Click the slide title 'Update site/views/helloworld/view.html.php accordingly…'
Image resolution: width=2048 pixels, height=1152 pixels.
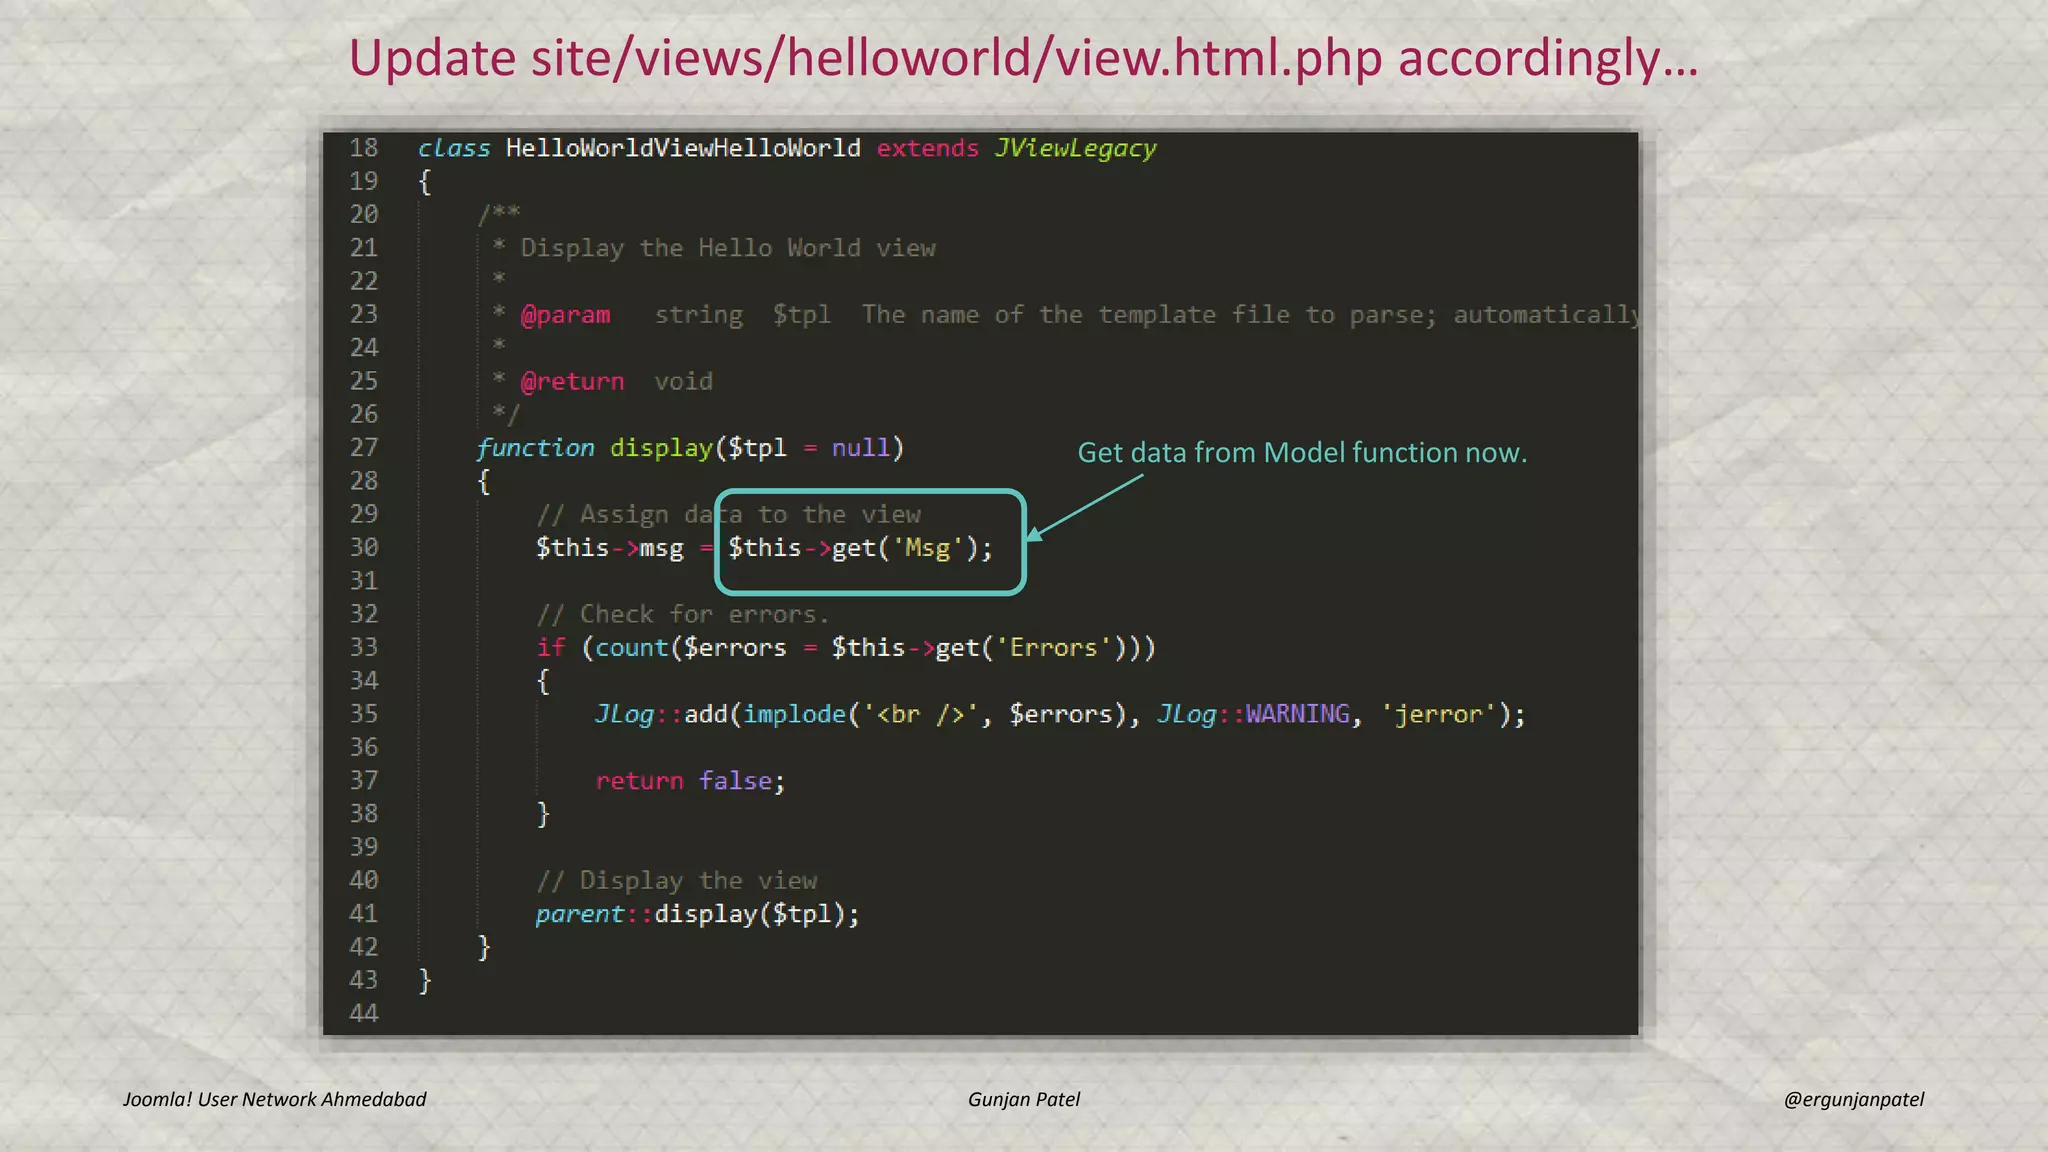point(1023,58)
